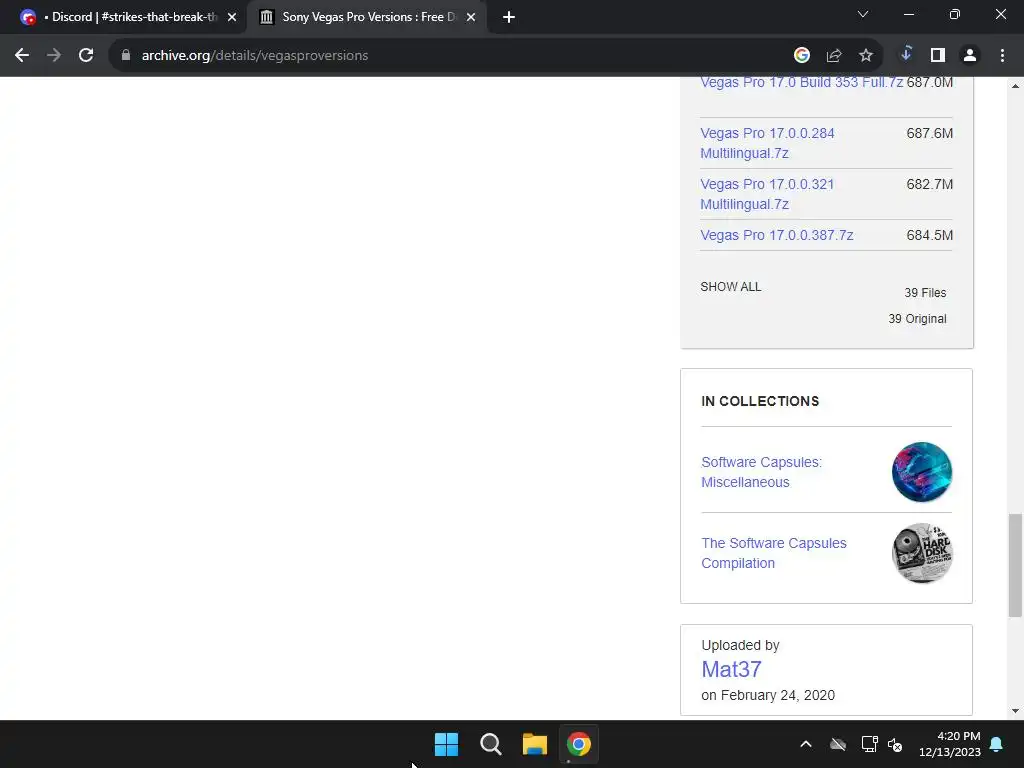
Task: Click the 687.6M file size
Action: coord(929,133)
